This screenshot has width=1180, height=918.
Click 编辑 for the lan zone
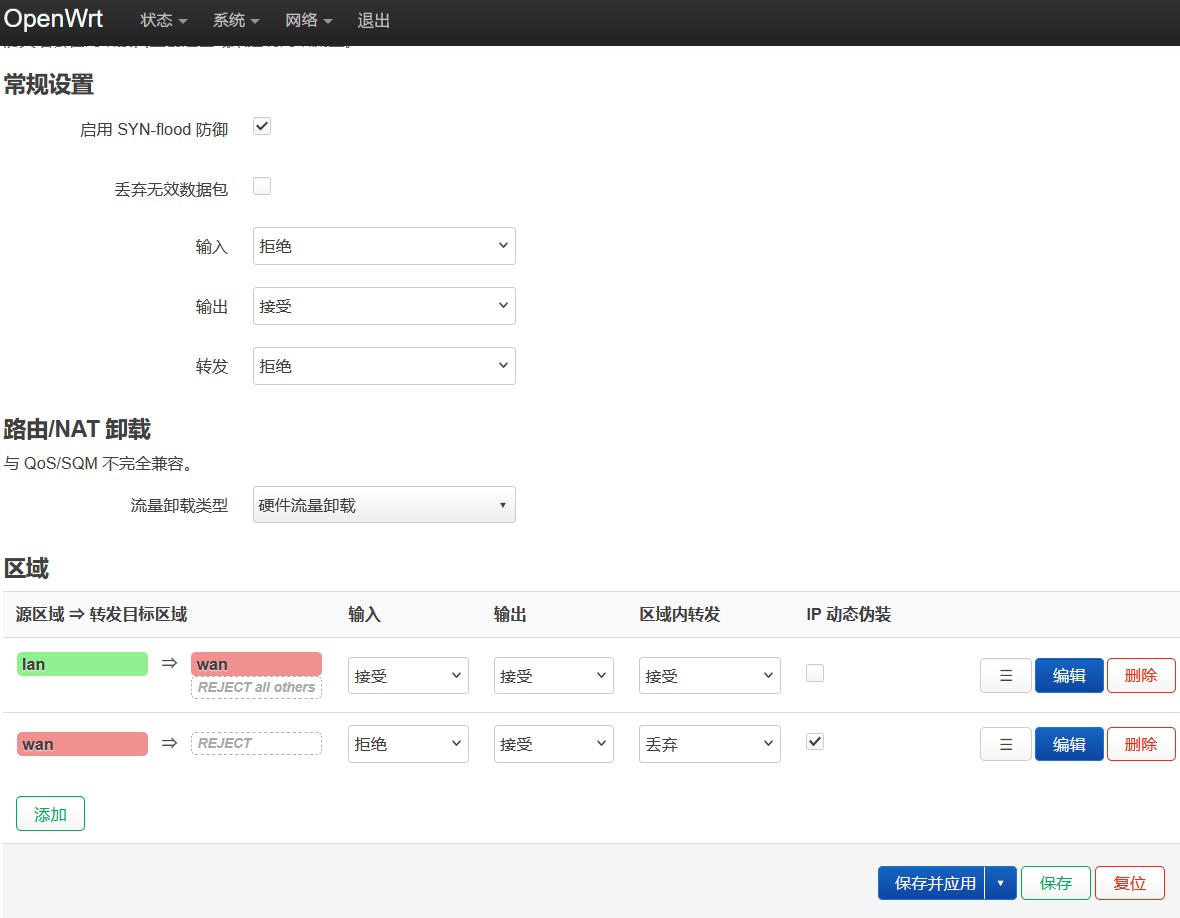click(1068, 676)
